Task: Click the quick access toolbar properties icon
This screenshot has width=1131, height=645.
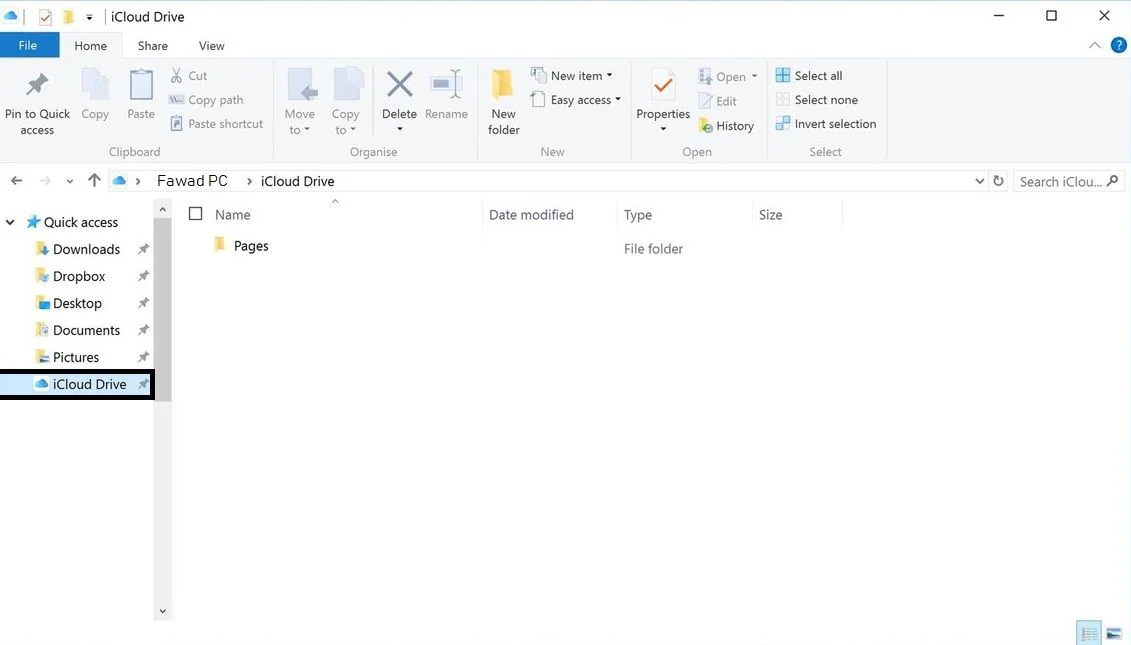Action: click(x=45, y=17)
